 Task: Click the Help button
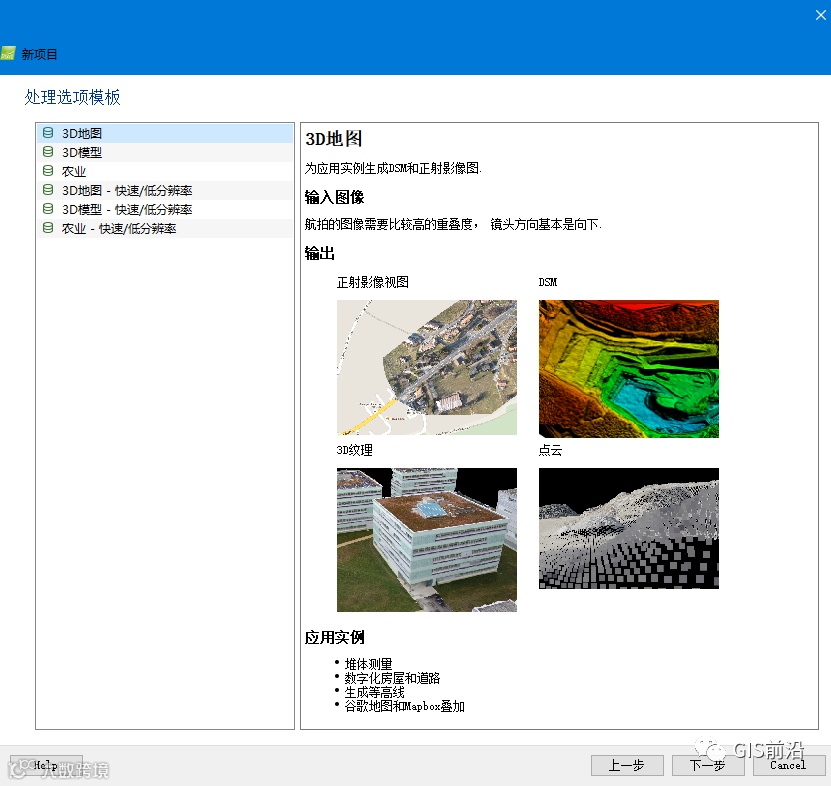coord(46,765)
